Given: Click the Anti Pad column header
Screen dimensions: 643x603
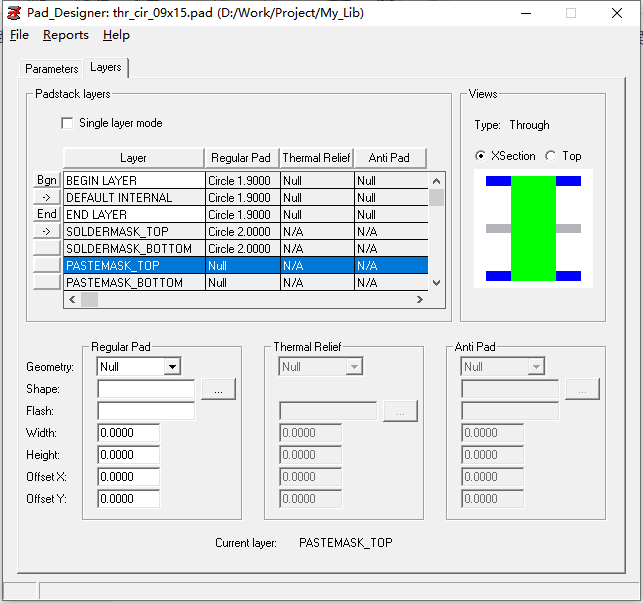Looking at the screenshot, I should click(x=390, y=158).
